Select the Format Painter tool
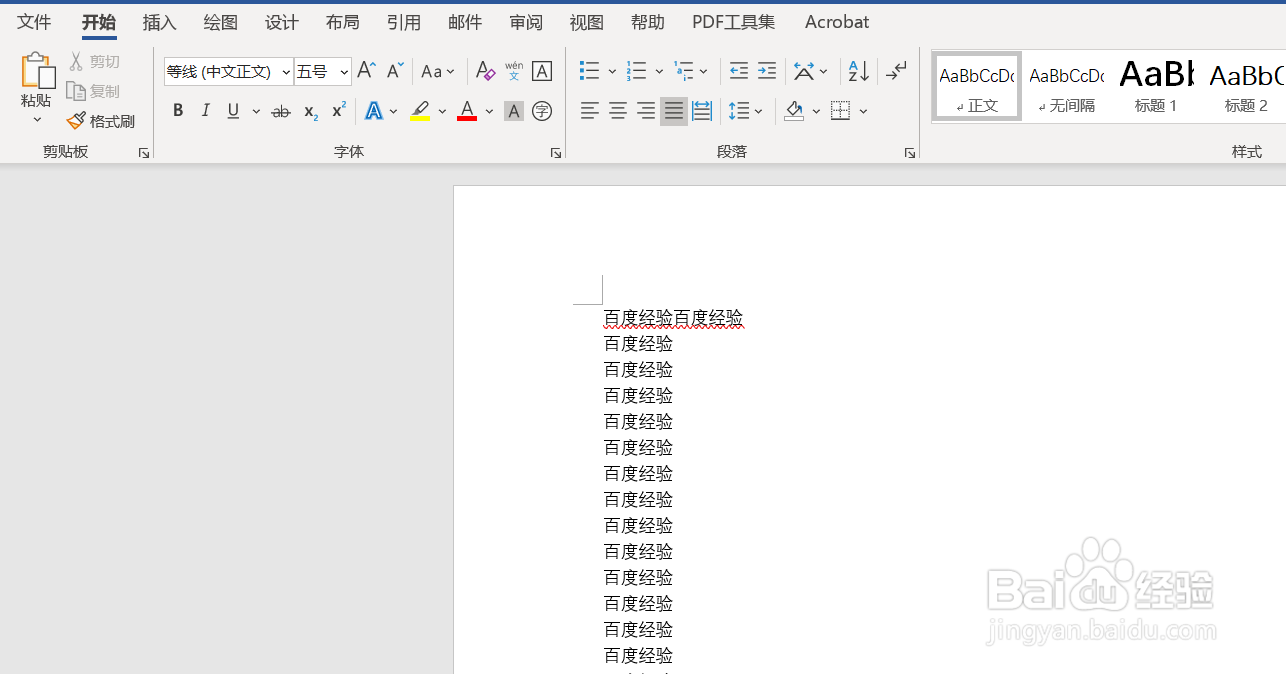1286x674 pixels. [x=101, y=120]
